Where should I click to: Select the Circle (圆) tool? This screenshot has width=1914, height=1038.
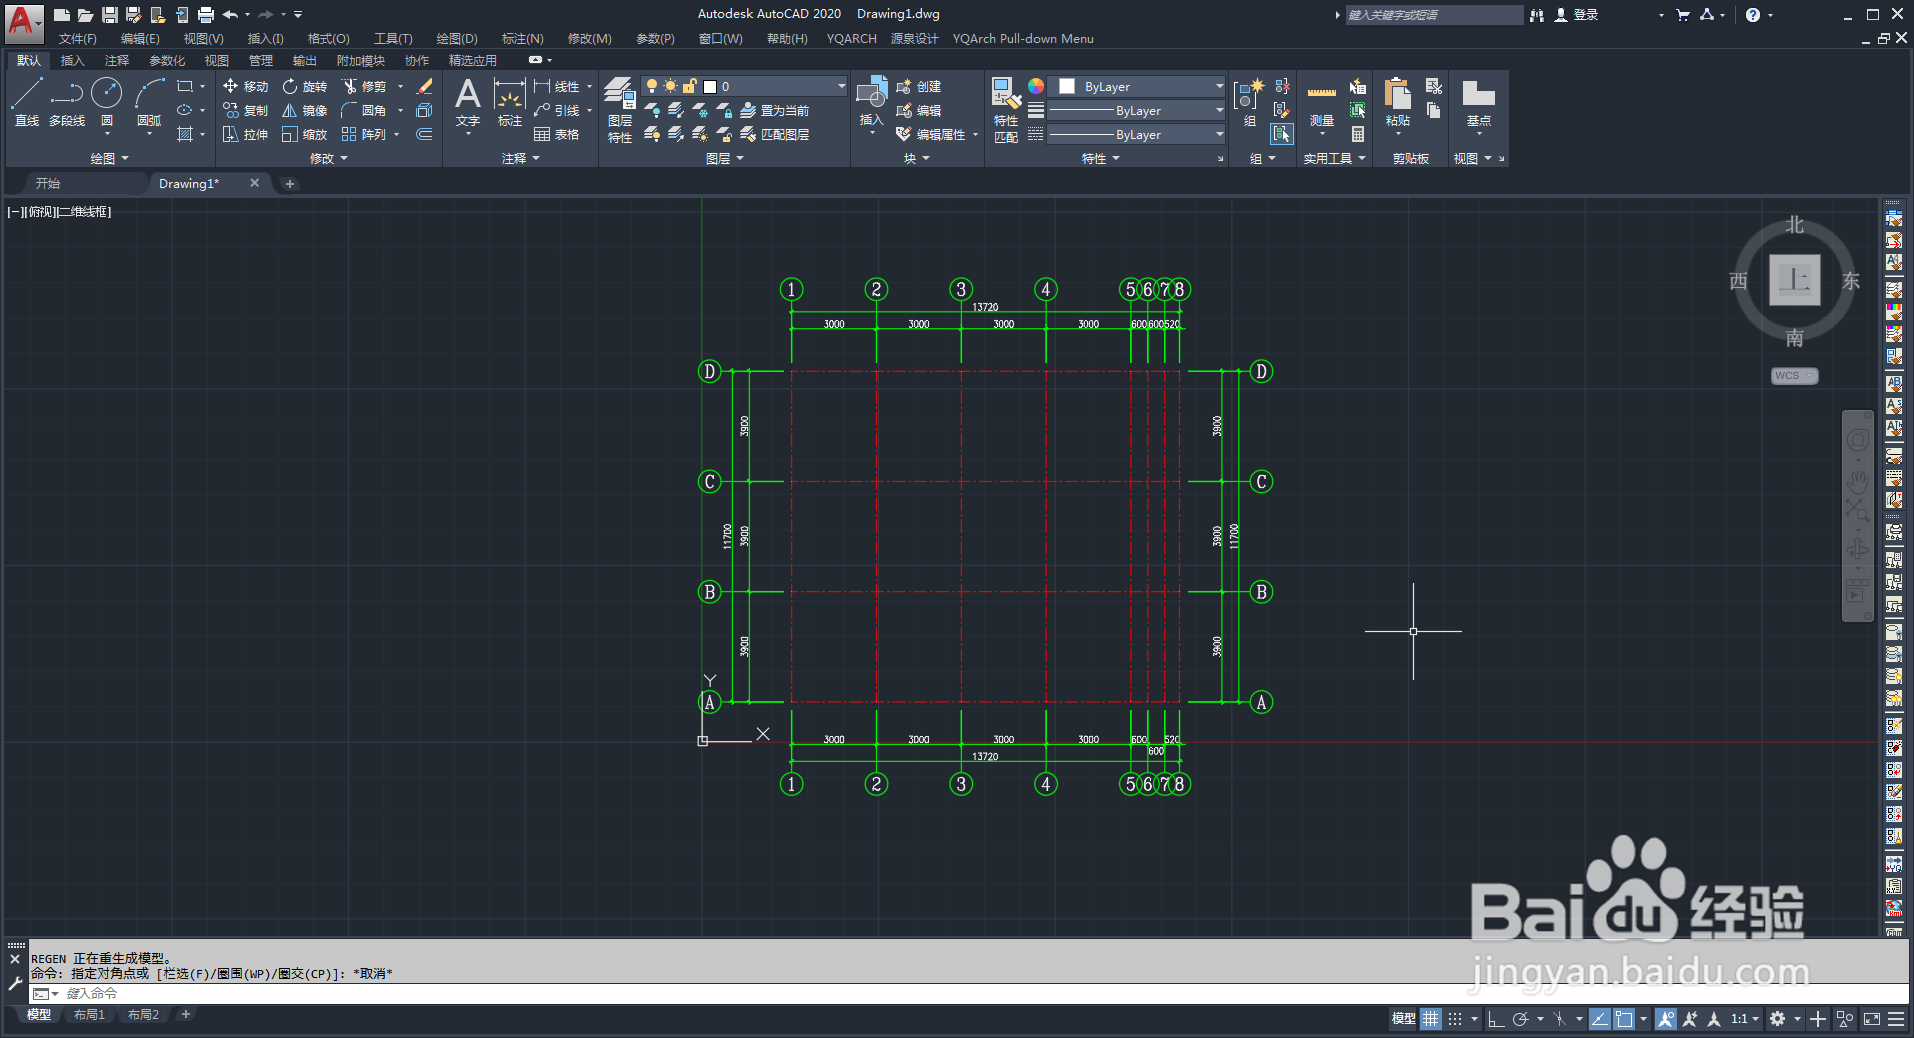point(107,102)
